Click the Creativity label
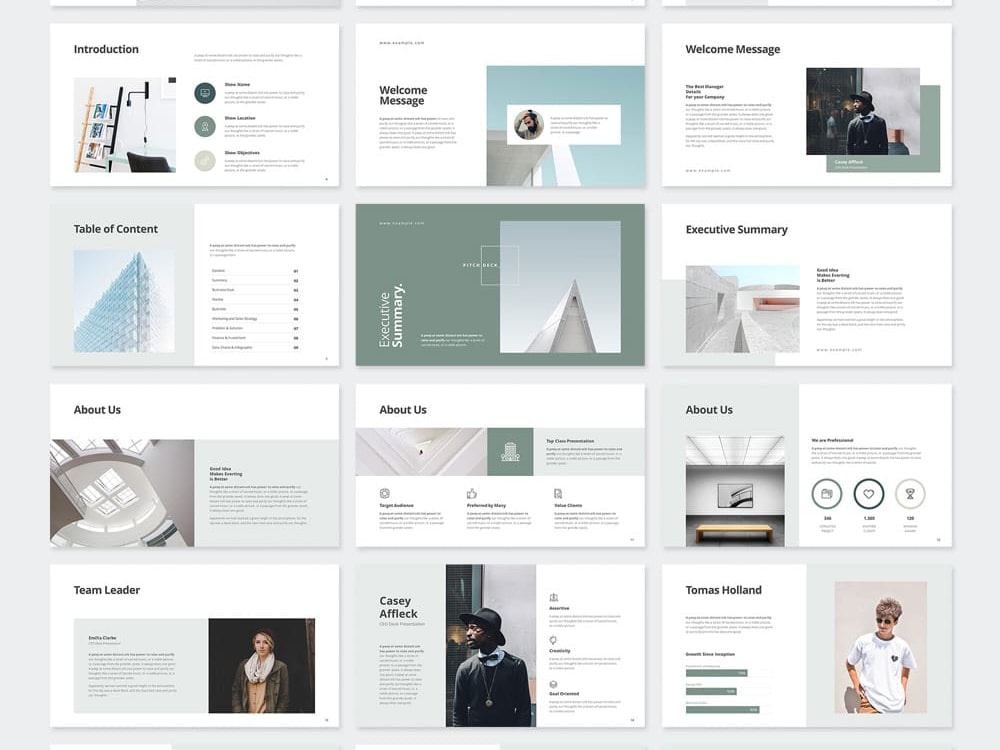The image size is (1000, 750). (x=559, y=651)
